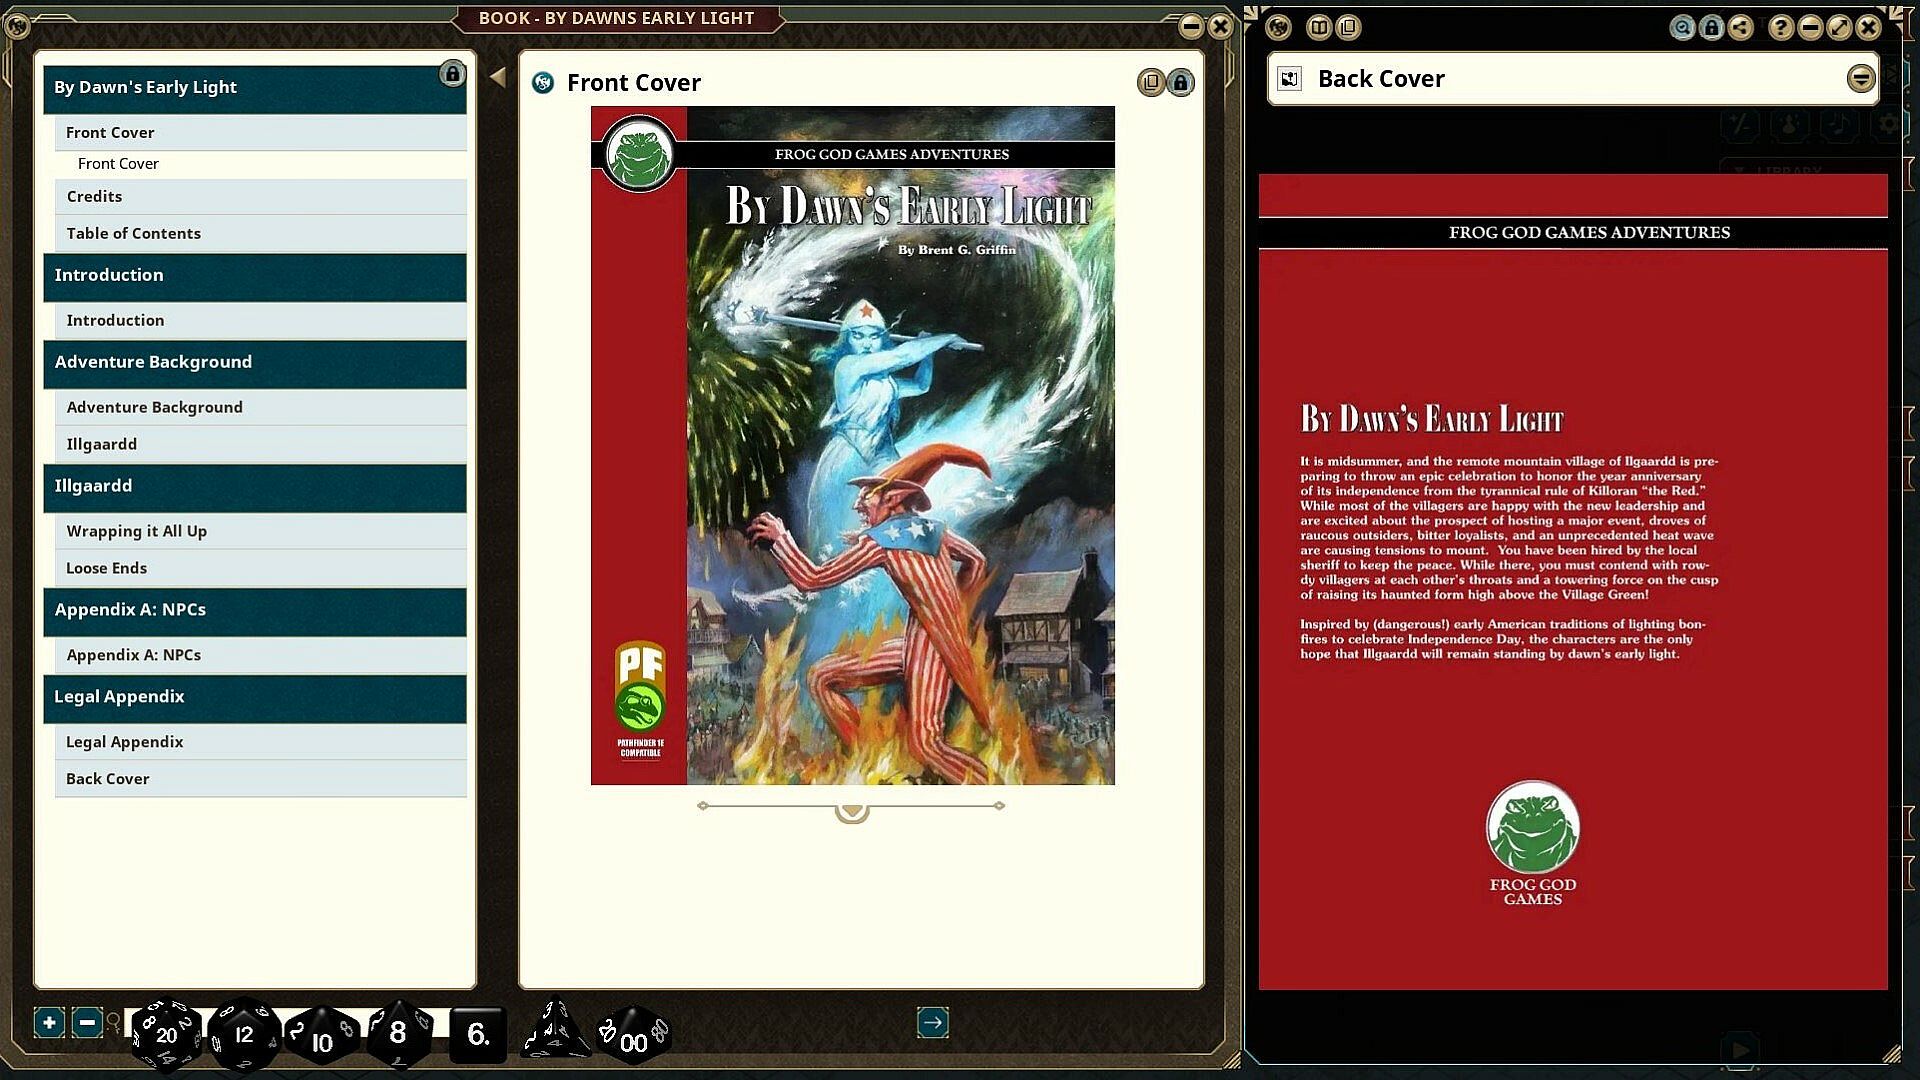
Task: Toggle the lock on Front Cover page
Action: pyautogui.click(x=1181, y=82)
